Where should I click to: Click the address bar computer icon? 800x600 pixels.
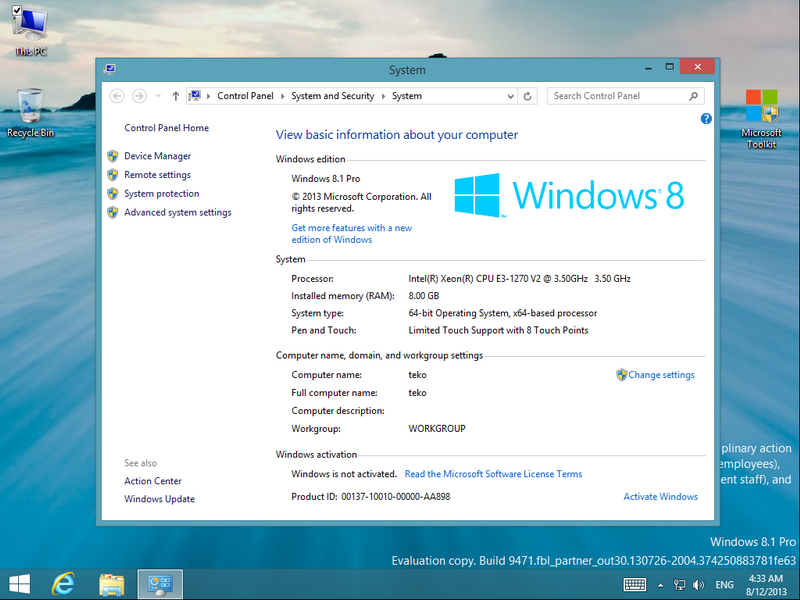point(195,95)
